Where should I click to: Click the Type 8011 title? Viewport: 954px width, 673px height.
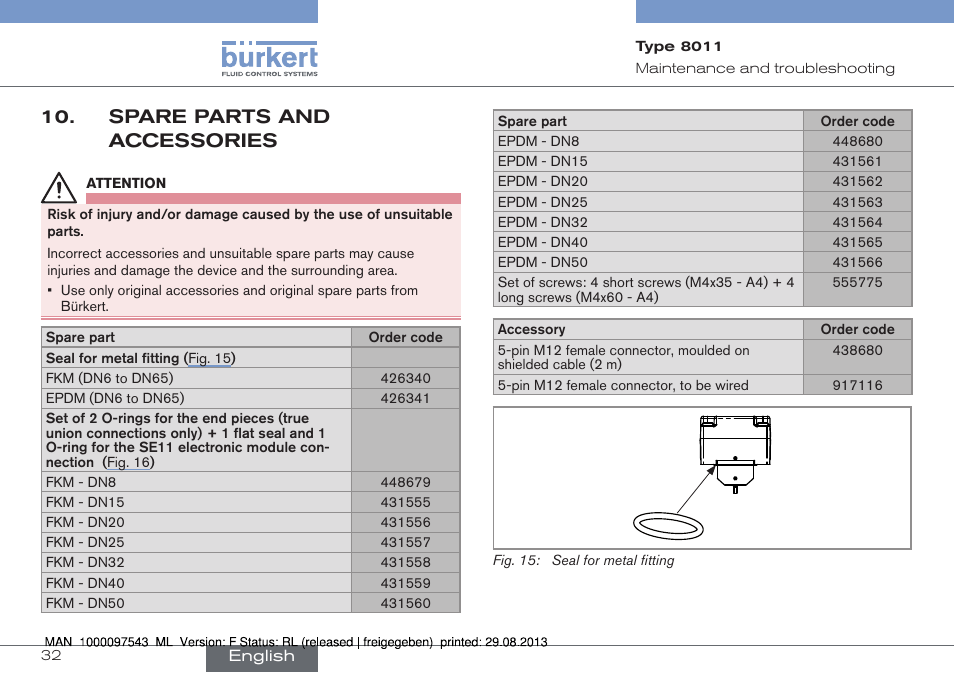coord(678,46)
